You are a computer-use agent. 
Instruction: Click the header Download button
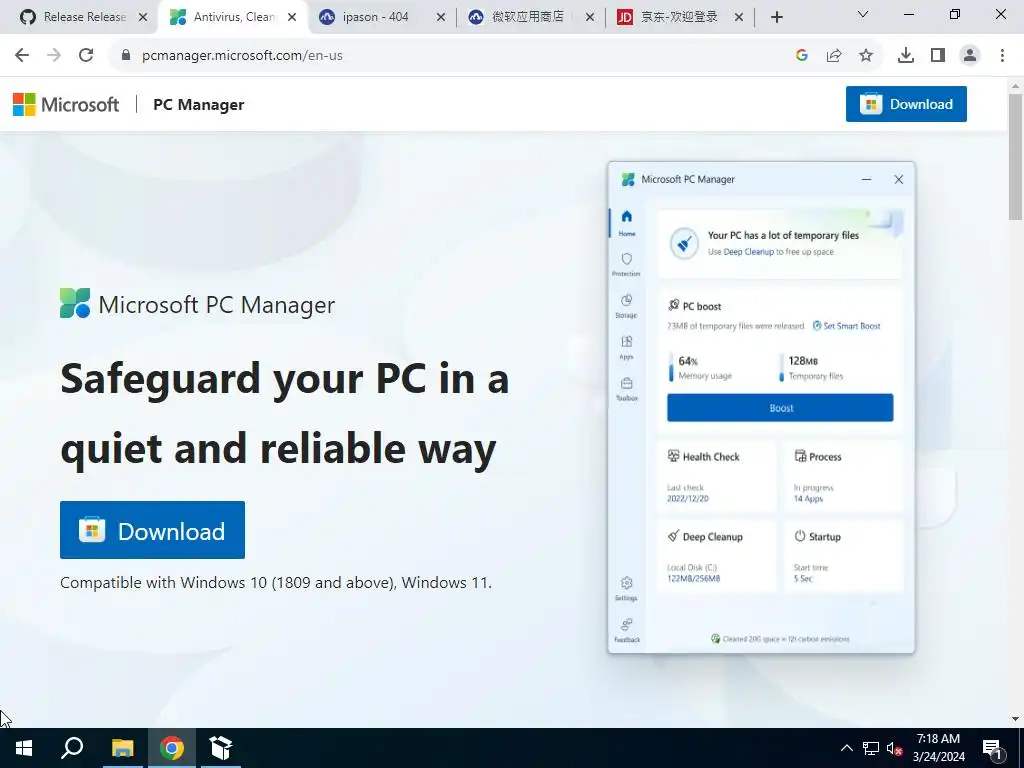(x=906, y=104)
